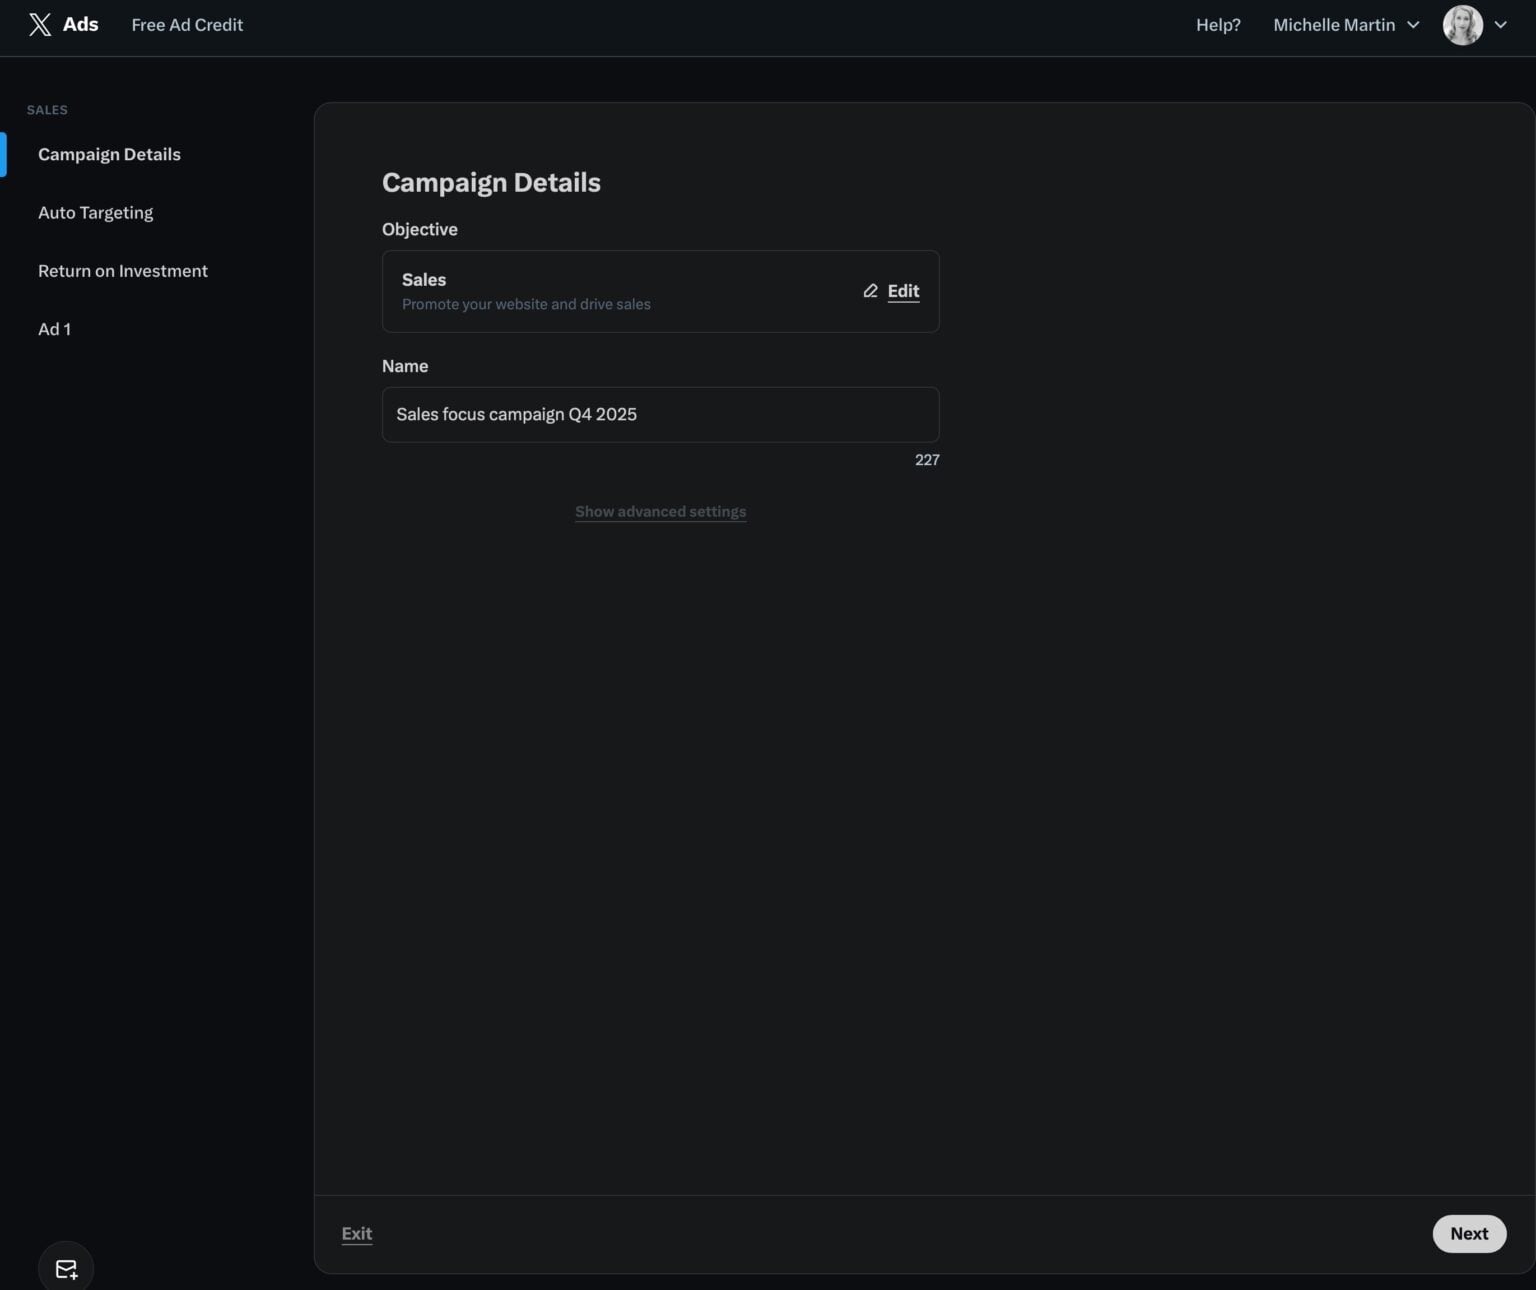Continue with the Next button
1536x1290 pixels.
[x=1469, y=1233]
